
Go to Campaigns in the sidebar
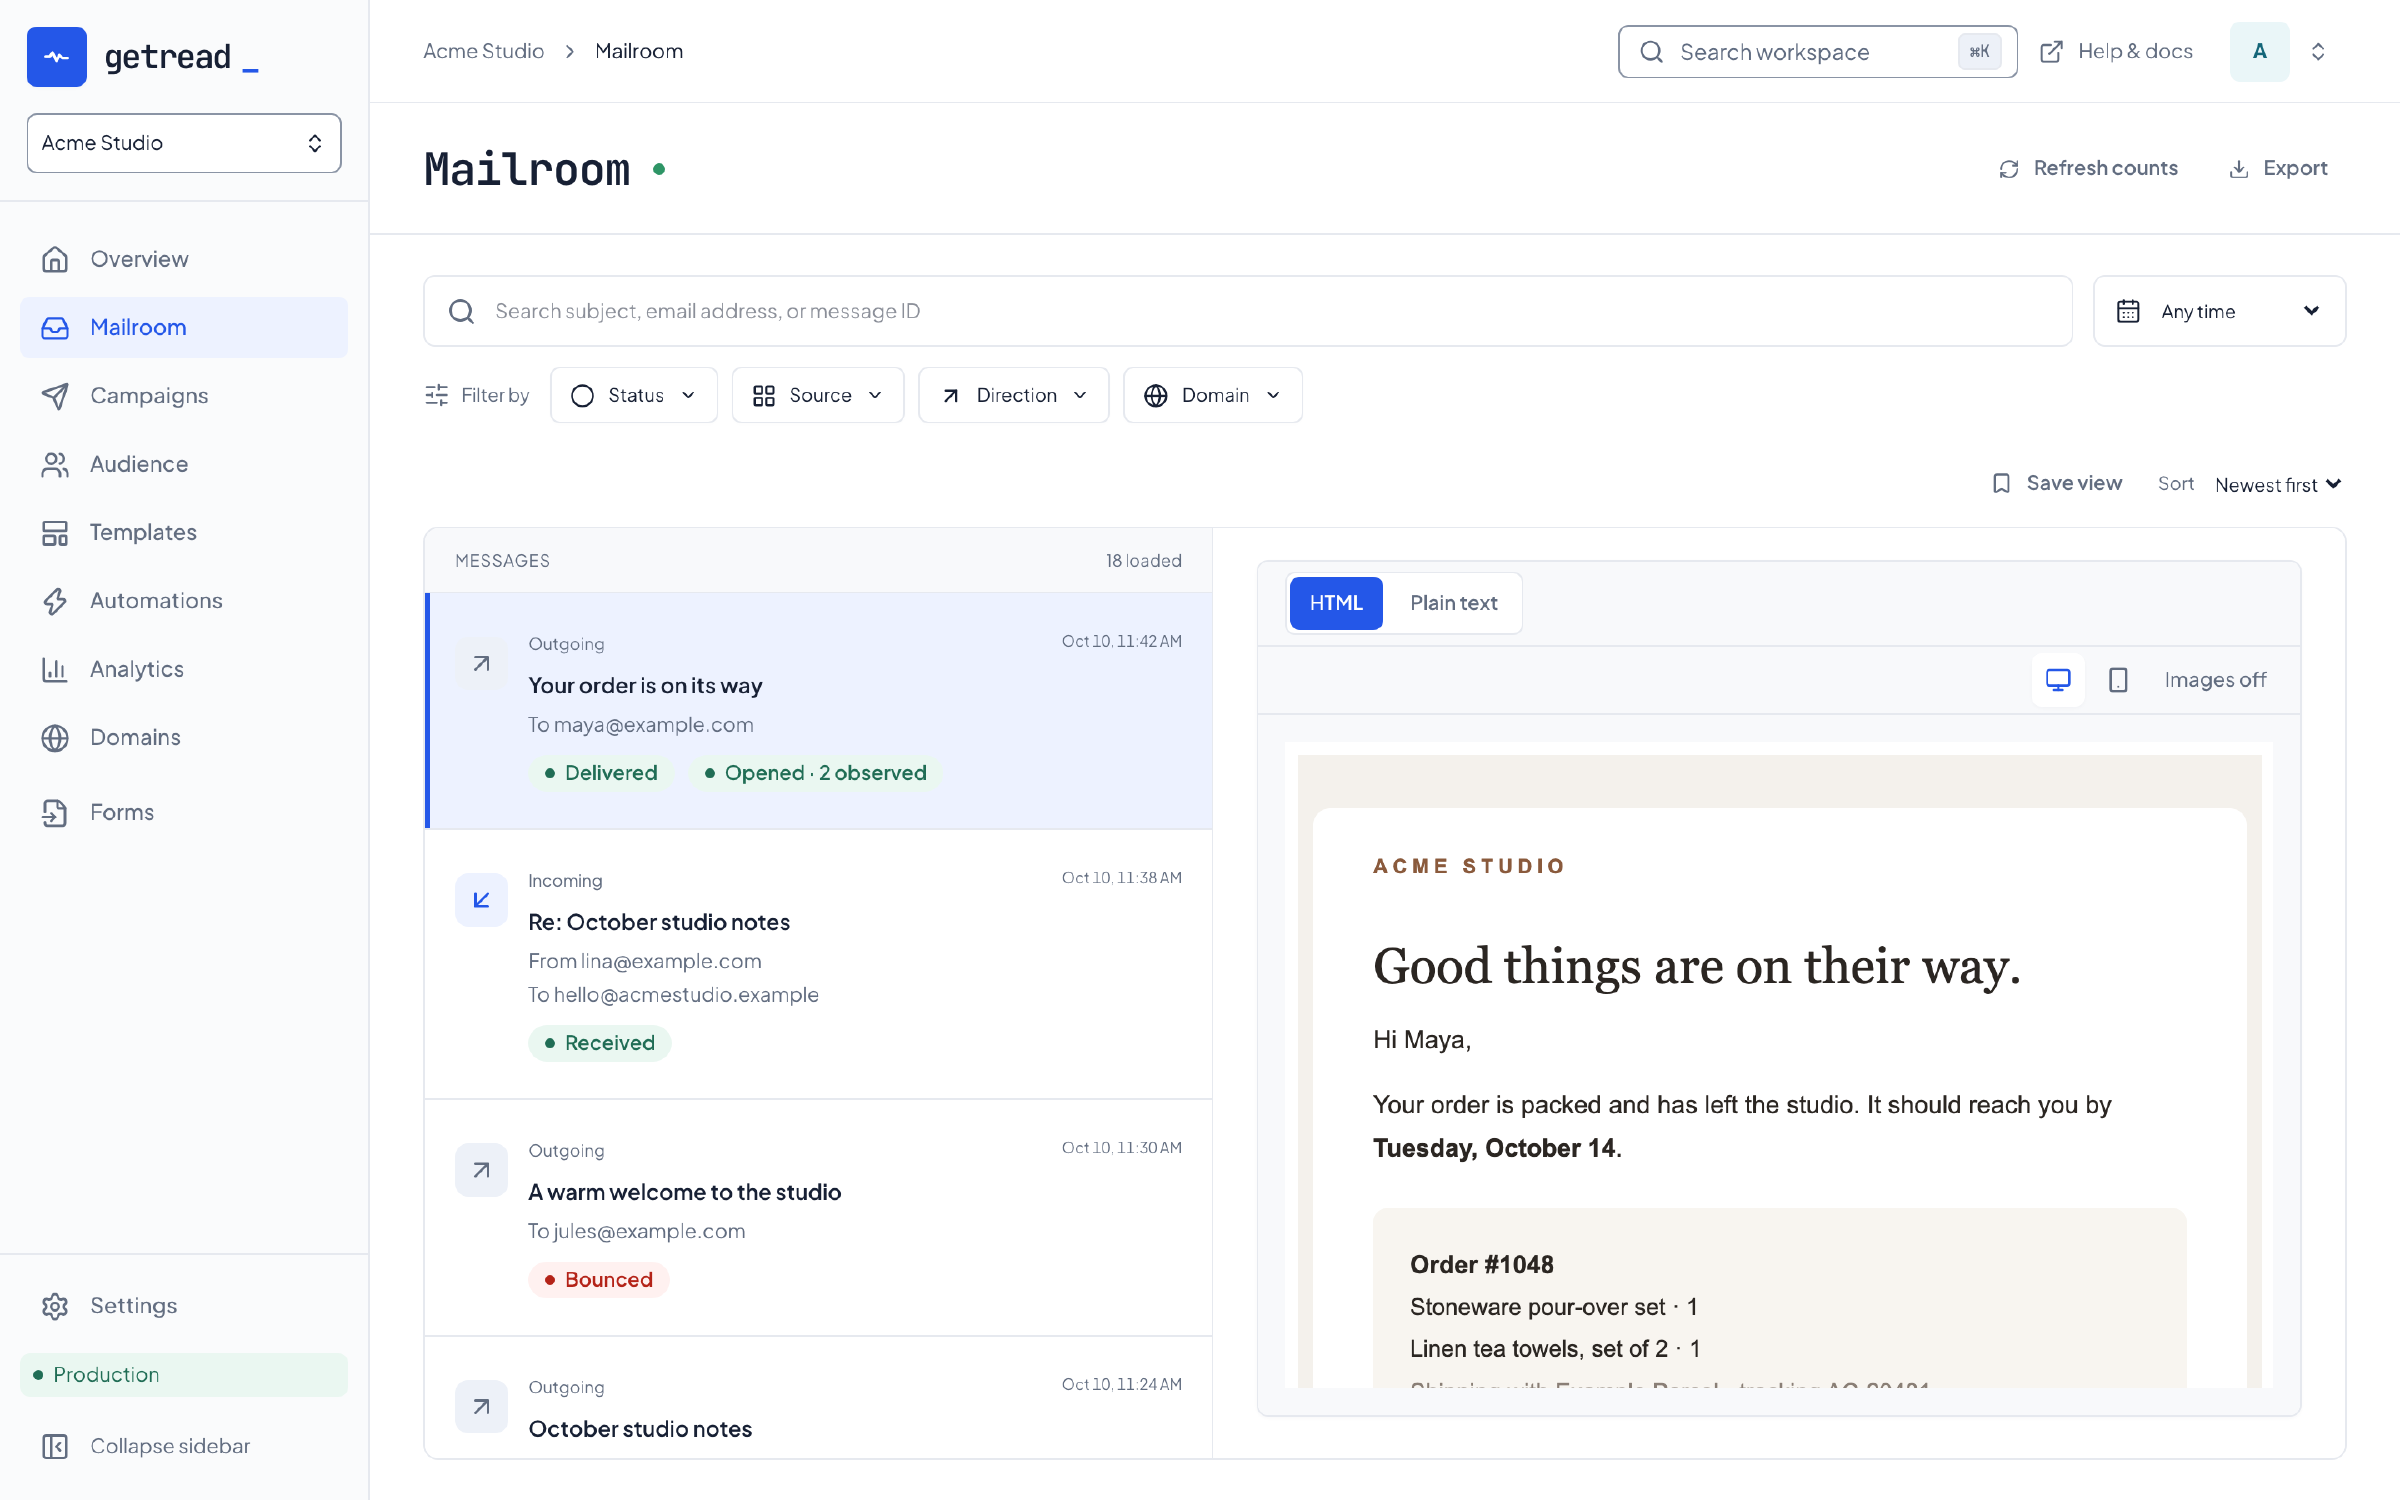pos(184,396)
